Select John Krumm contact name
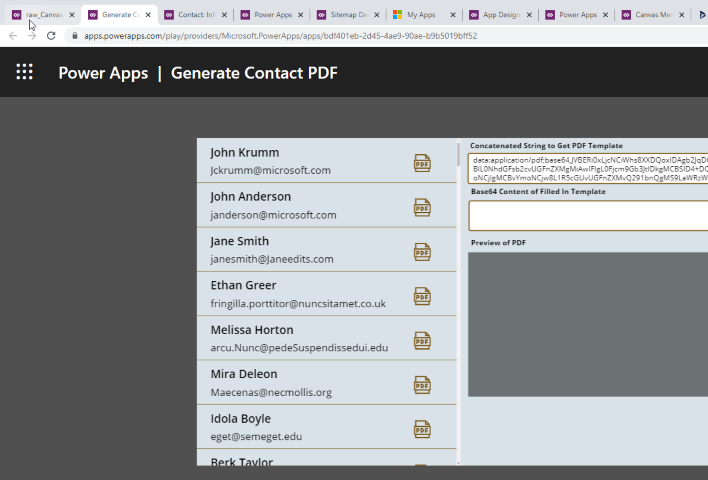Screen dimensions: 708x480 pyautogui.click(x=245, y=153)
